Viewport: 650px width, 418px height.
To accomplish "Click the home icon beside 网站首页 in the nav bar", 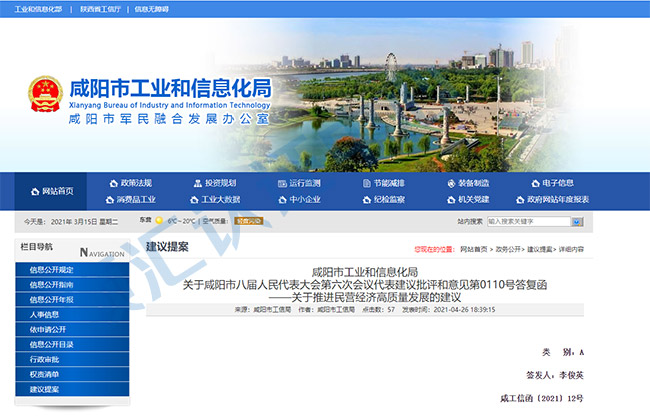I will [x=35, y=192].
